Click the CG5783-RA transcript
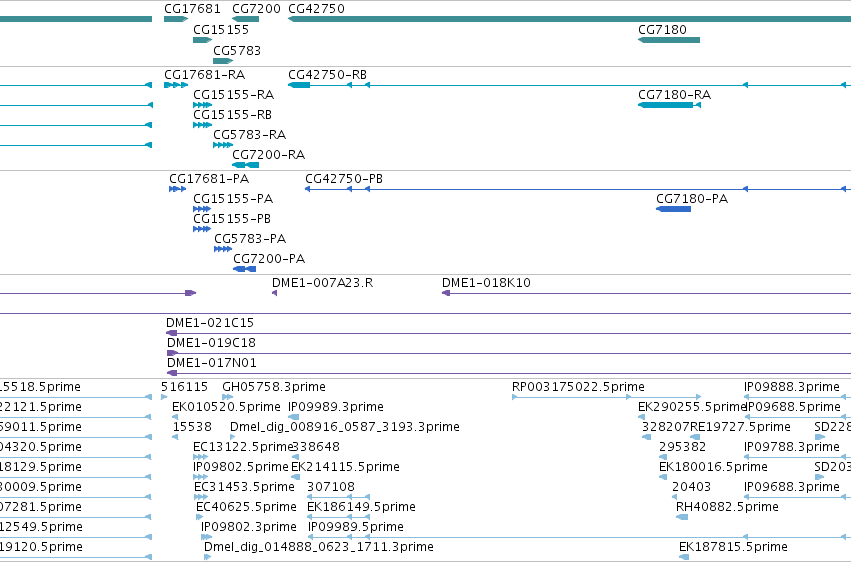851x562 pixels. pos(223,145)
